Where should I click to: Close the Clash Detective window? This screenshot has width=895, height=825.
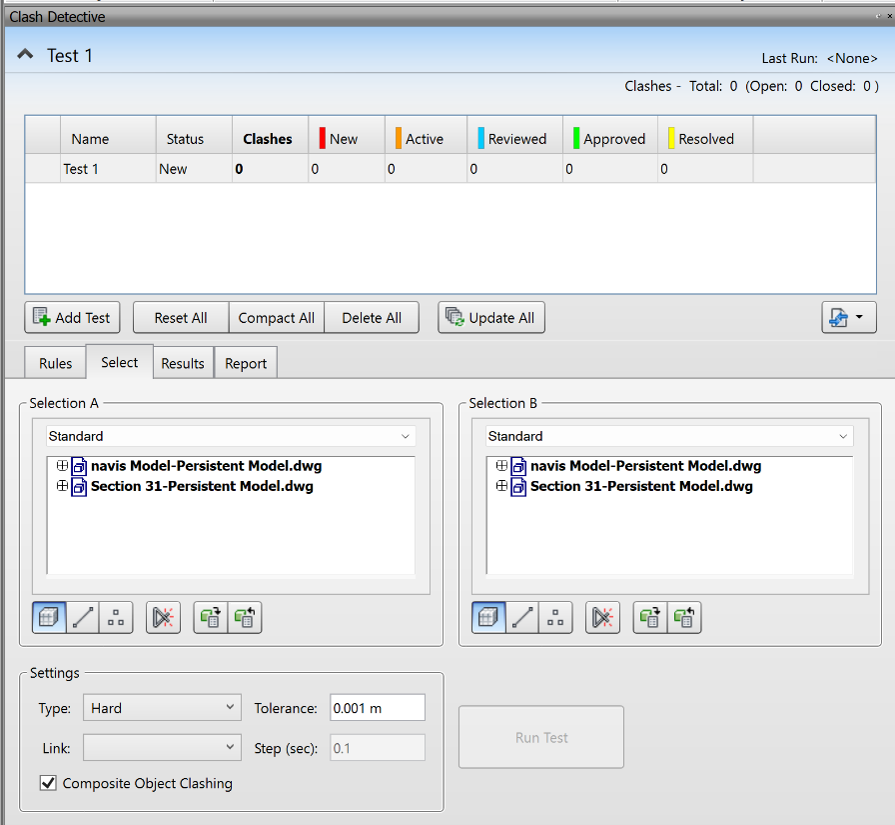(x=889, y=16)
